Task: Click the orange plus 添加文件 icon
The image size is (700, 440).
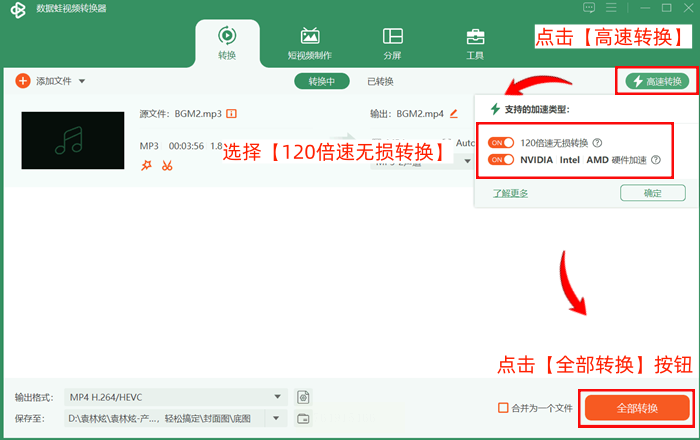Action: [x=23, y=81]
